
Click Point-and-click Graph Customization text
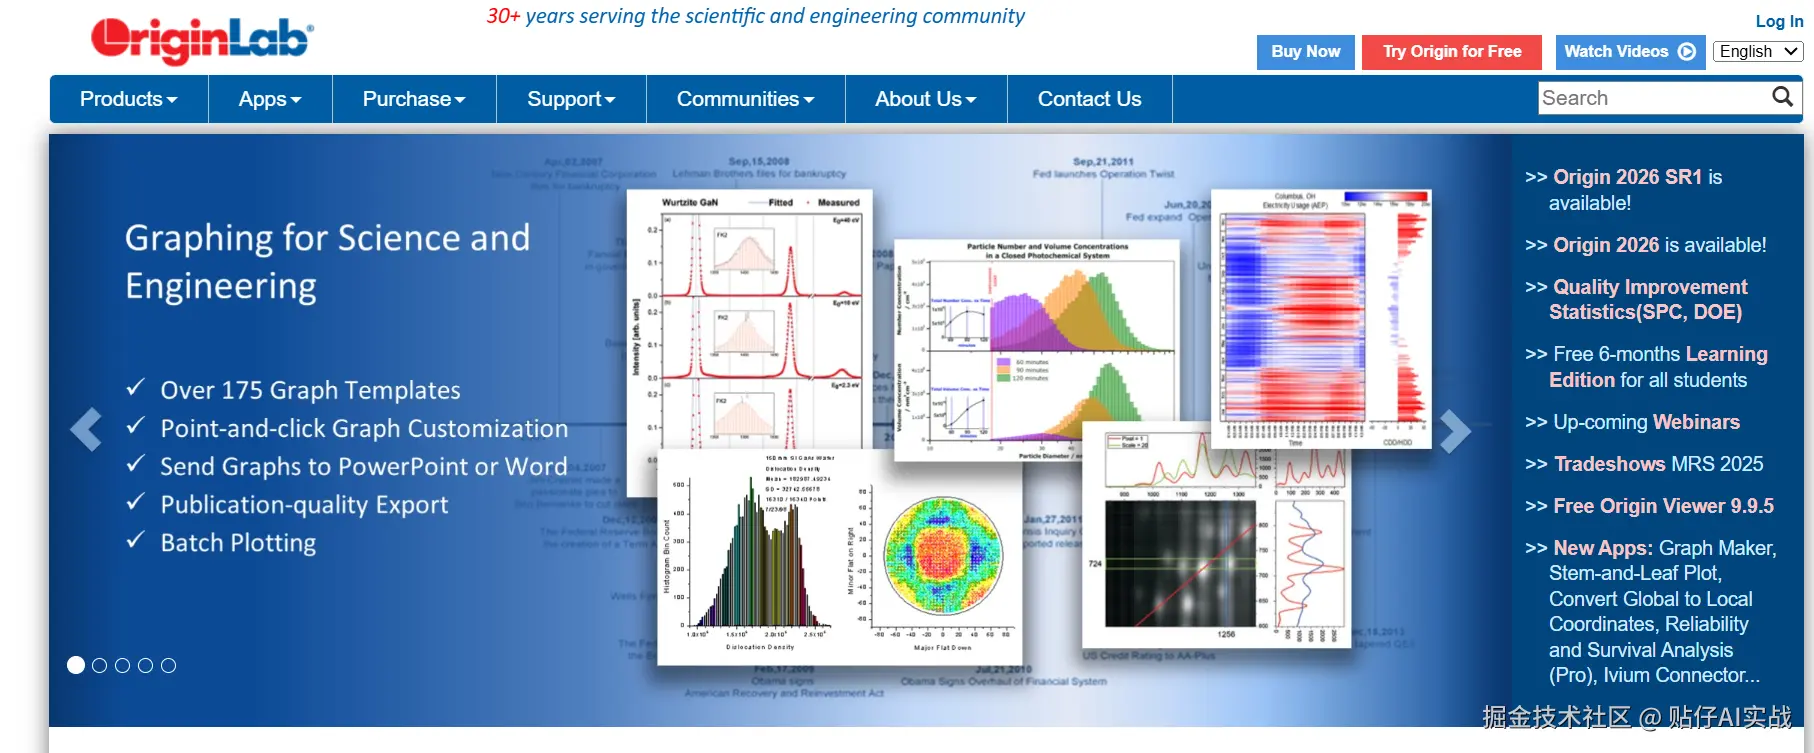coord(364,428)
